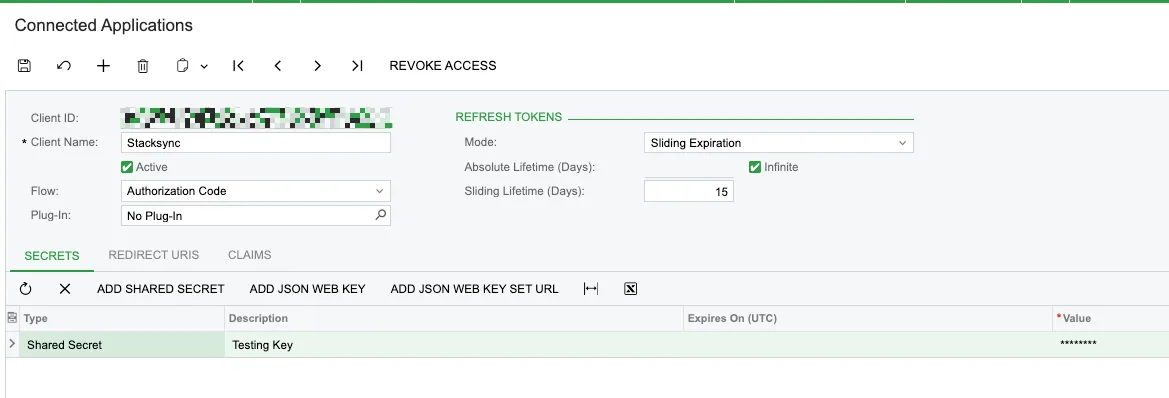Expand the Shared Secret row arrow
Screen dimensions: 1169x398
[11, 344]
